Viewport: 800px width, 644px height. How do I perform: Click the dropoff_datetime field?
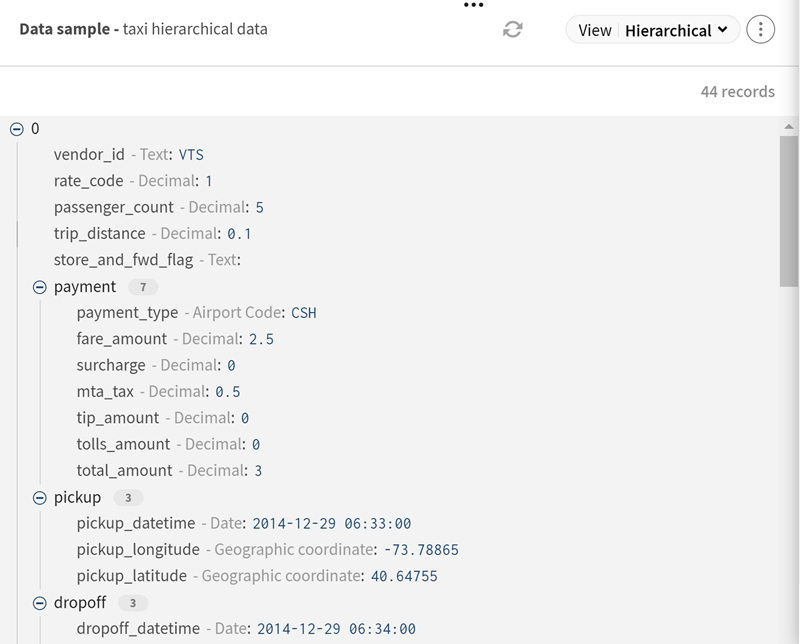138,629
